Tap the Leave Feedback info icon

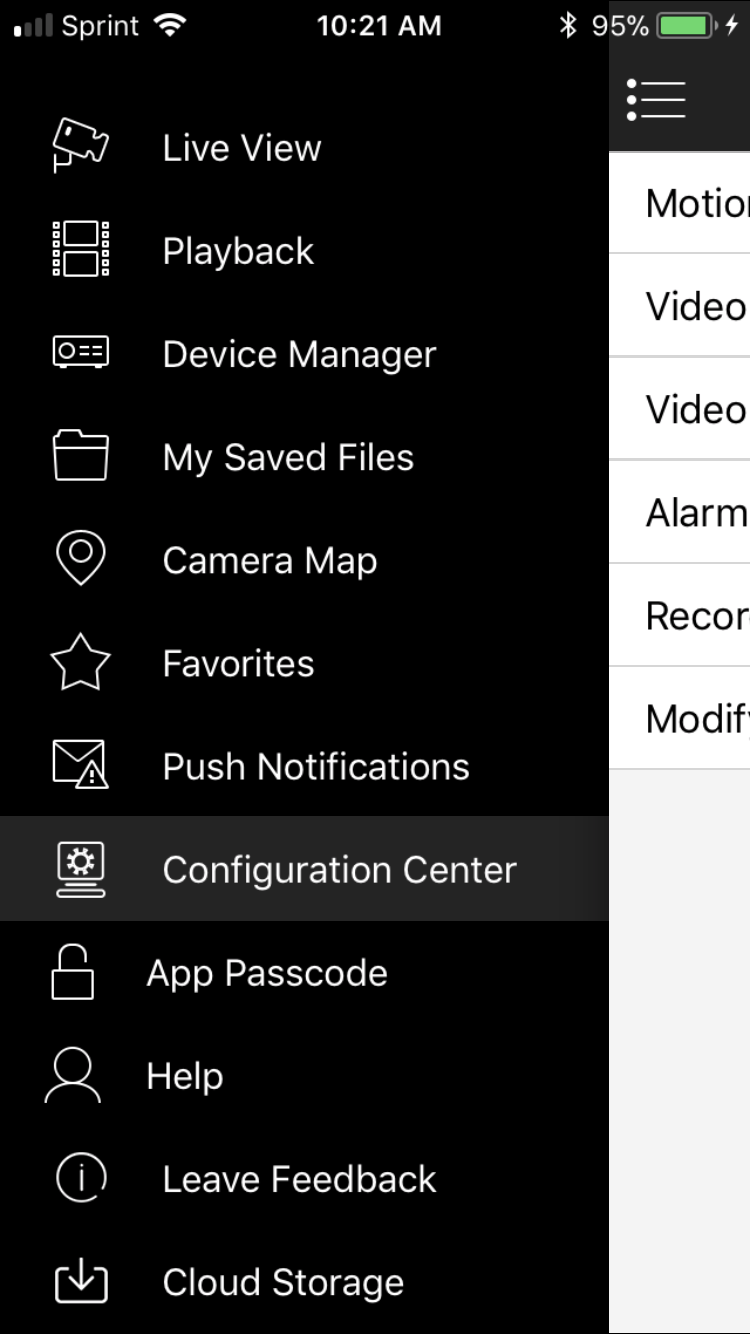click(x=80, y=1178)
